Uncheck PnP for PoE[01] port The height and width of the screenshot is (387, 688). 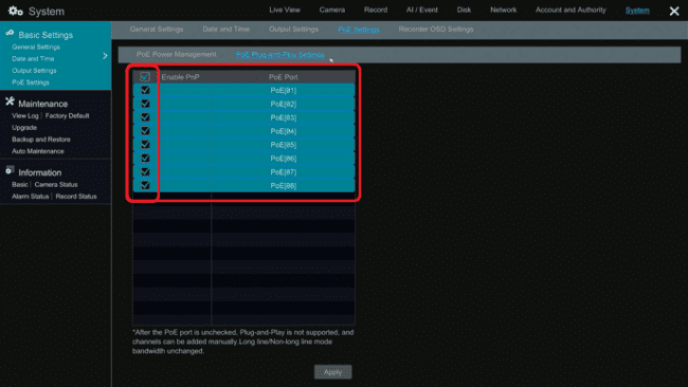coord(145,90)
